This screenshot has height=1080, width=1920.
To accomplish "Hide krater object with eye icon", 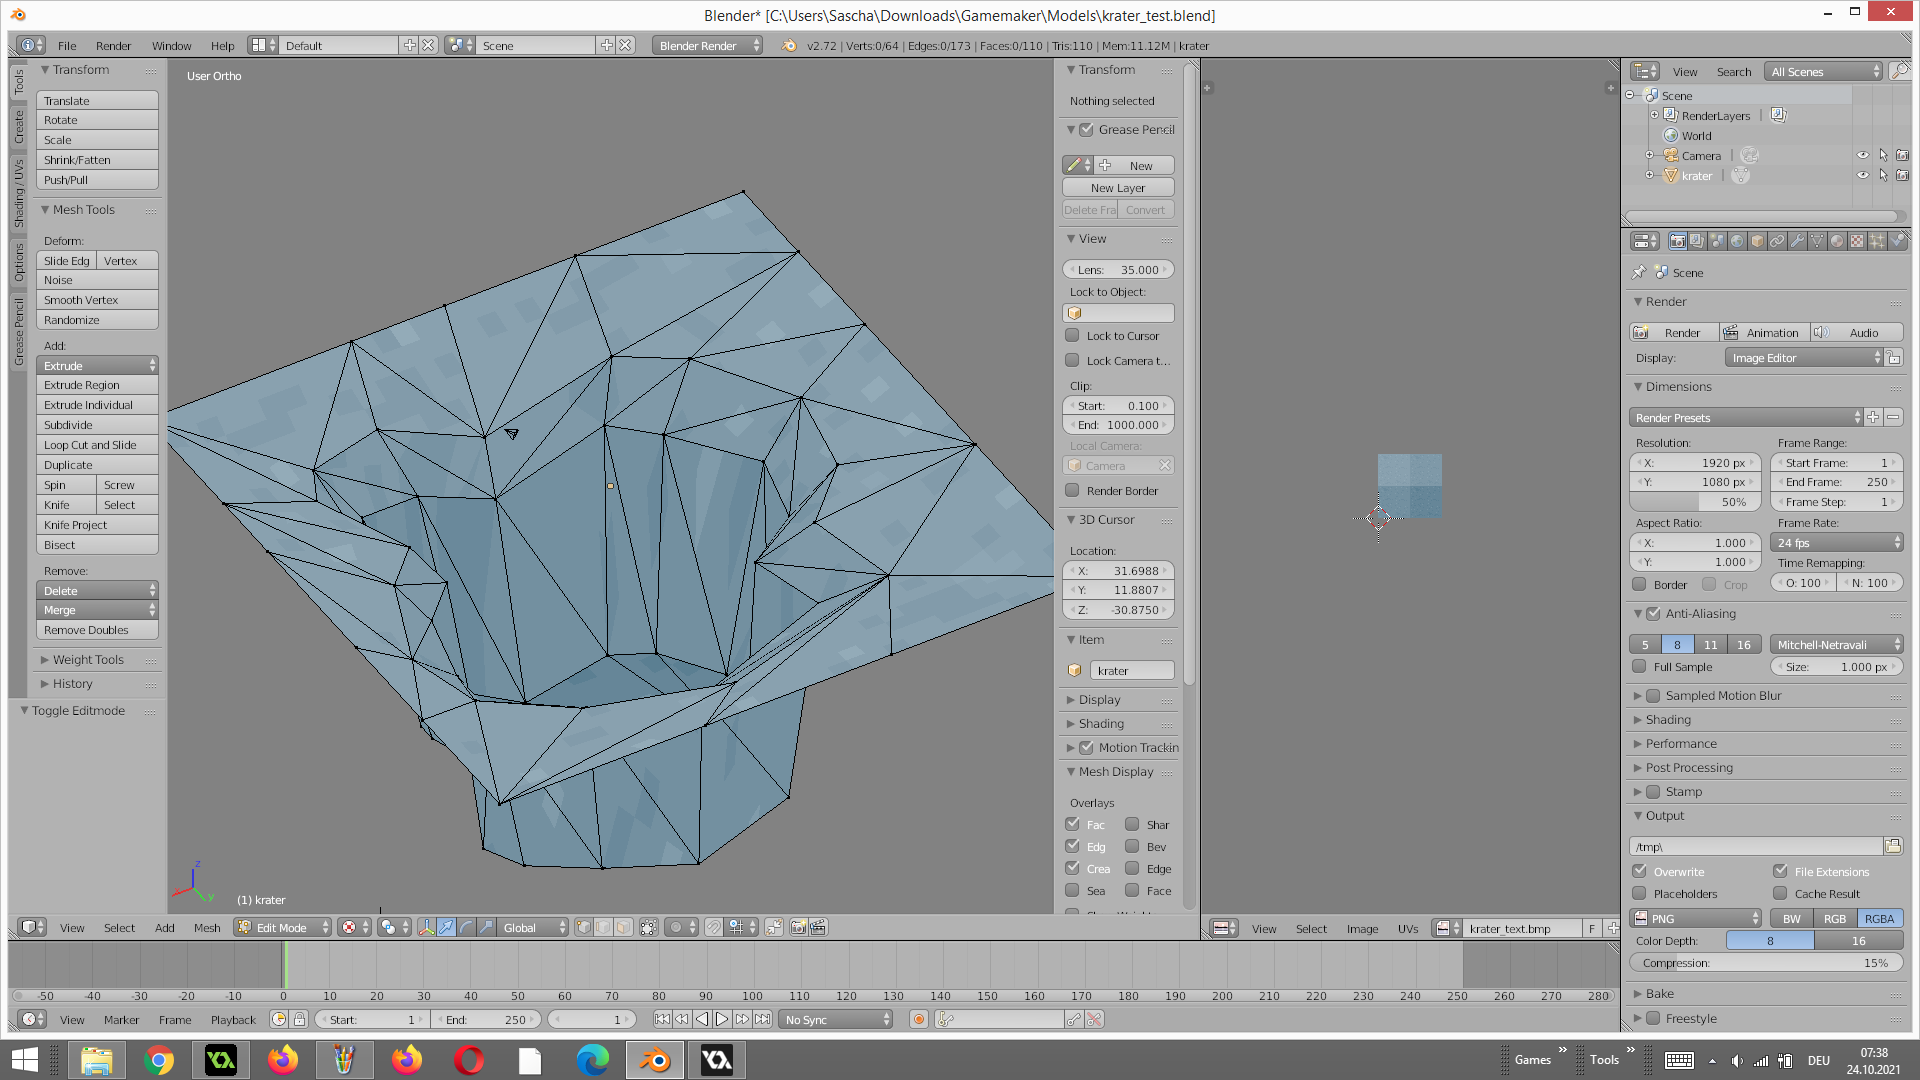I will (x=1862, y=176).
